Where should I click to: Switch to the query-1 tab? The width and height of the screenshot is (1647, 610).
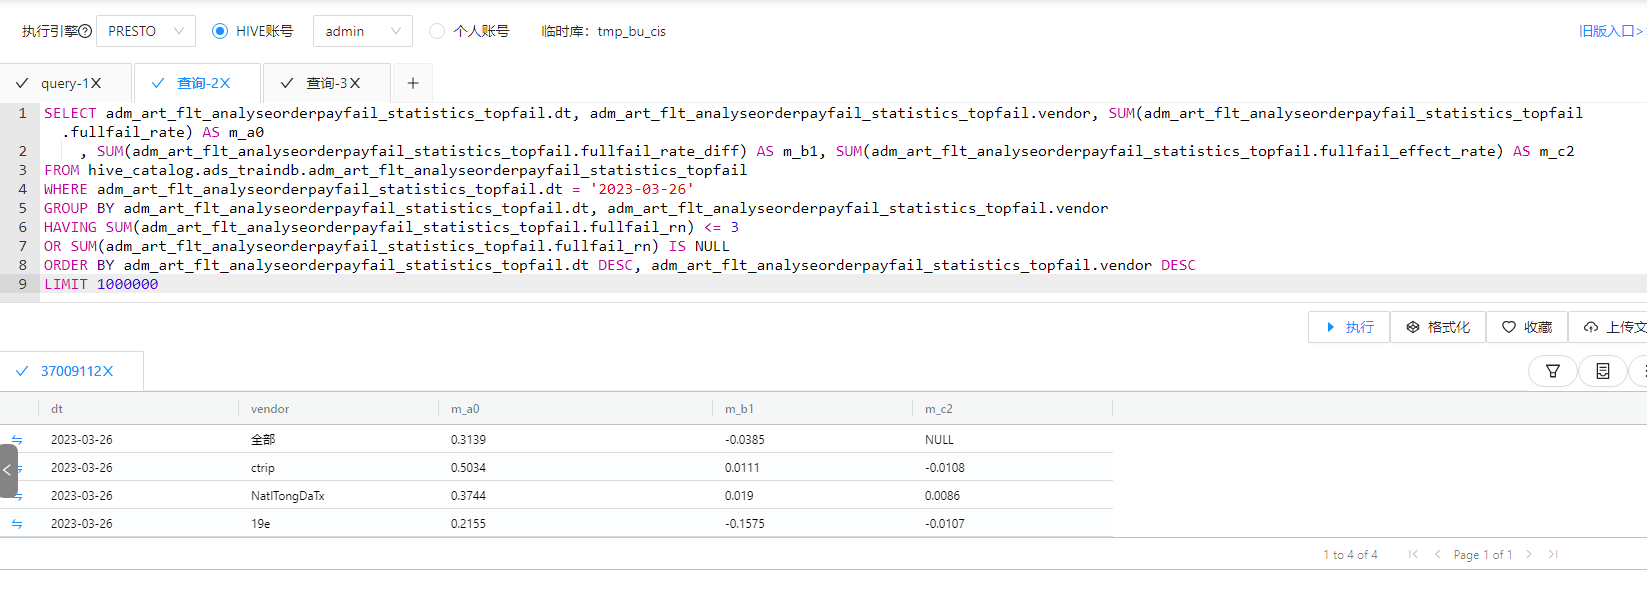tap(64, 83)
